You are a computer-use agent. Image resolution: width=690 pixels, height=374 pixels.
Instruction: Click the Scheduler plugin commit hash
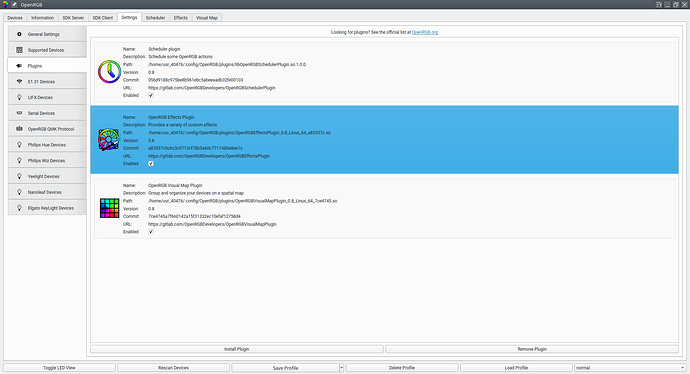pos(196,80)
